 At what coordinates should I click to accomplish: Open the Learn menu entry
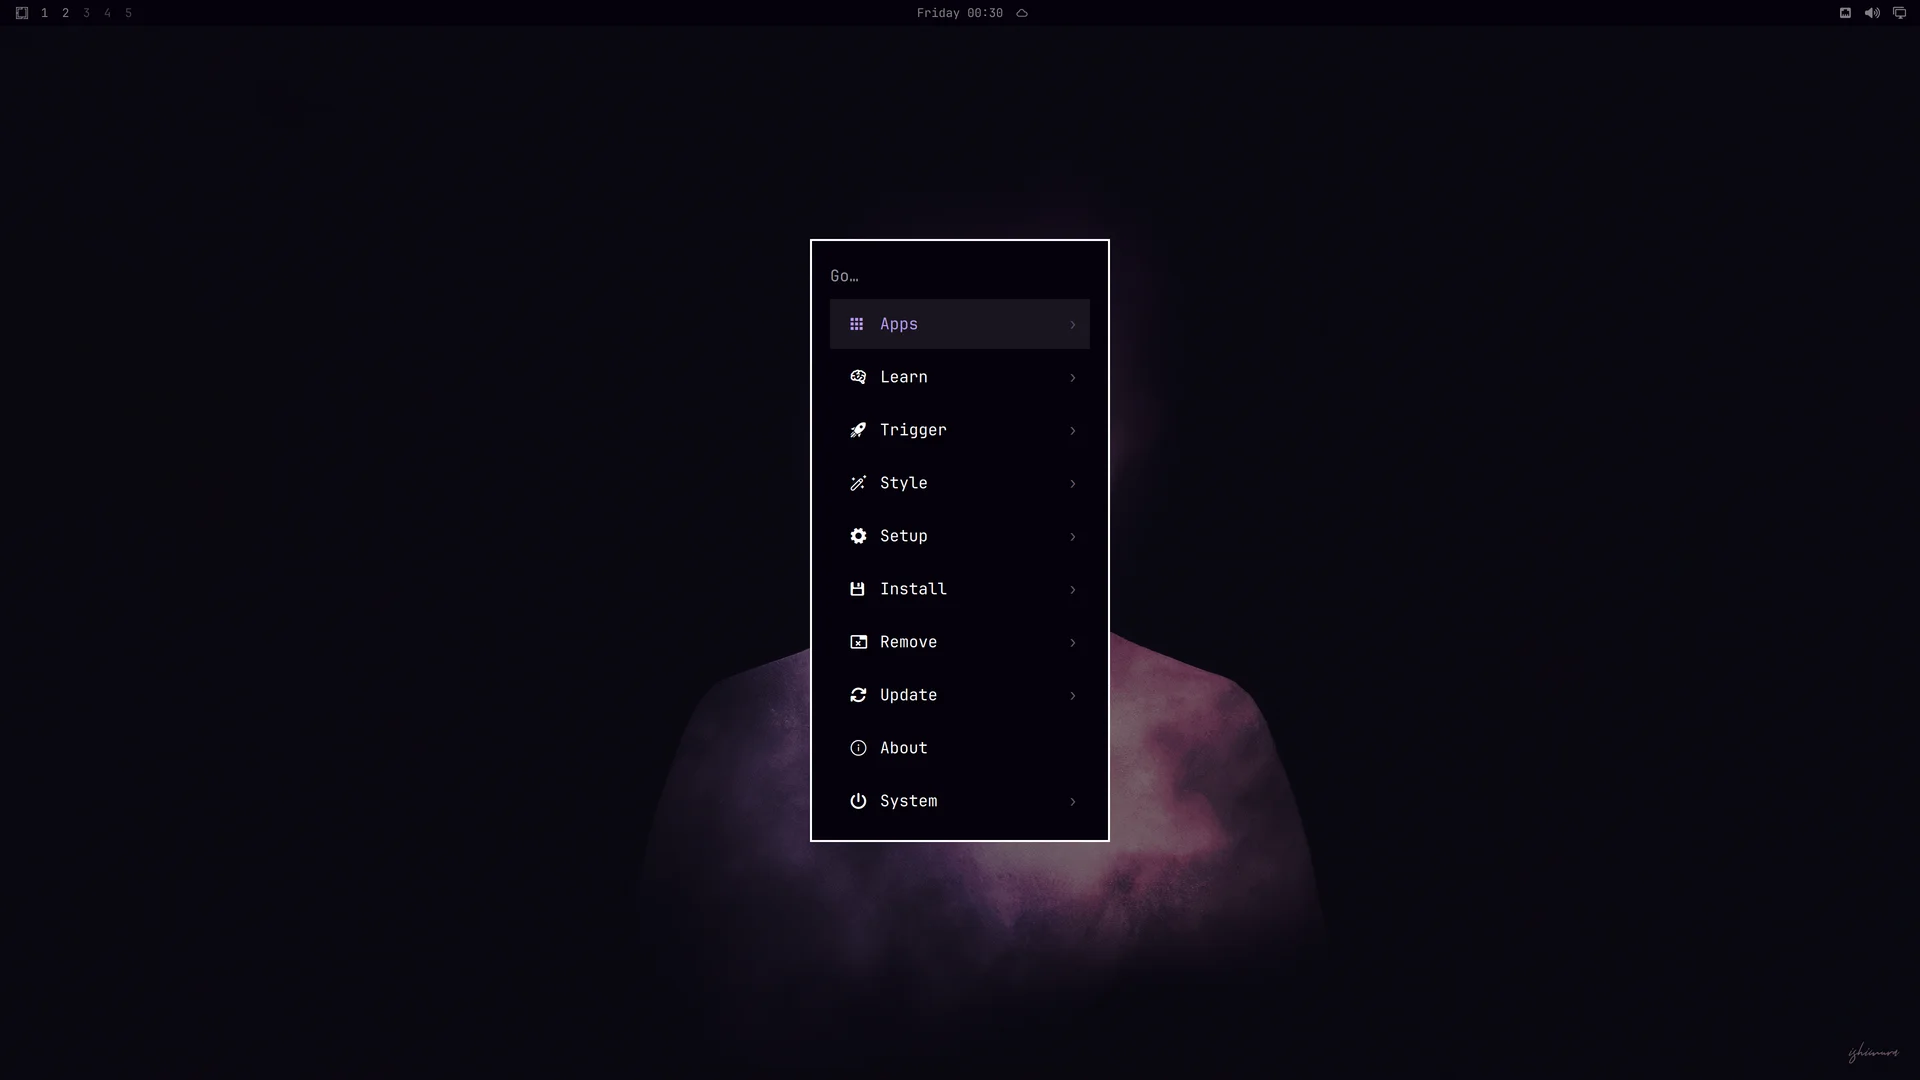click(x=960, y=377)
